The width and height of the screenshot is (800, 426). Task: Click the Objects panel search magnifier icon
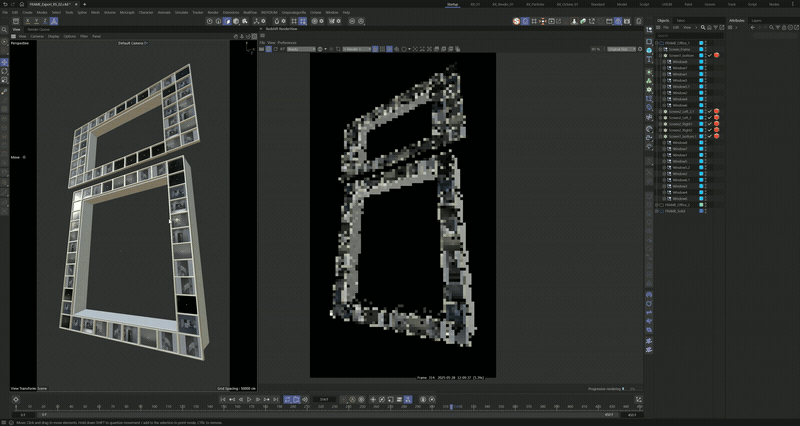pyautogui.click(x=703, y=28)
